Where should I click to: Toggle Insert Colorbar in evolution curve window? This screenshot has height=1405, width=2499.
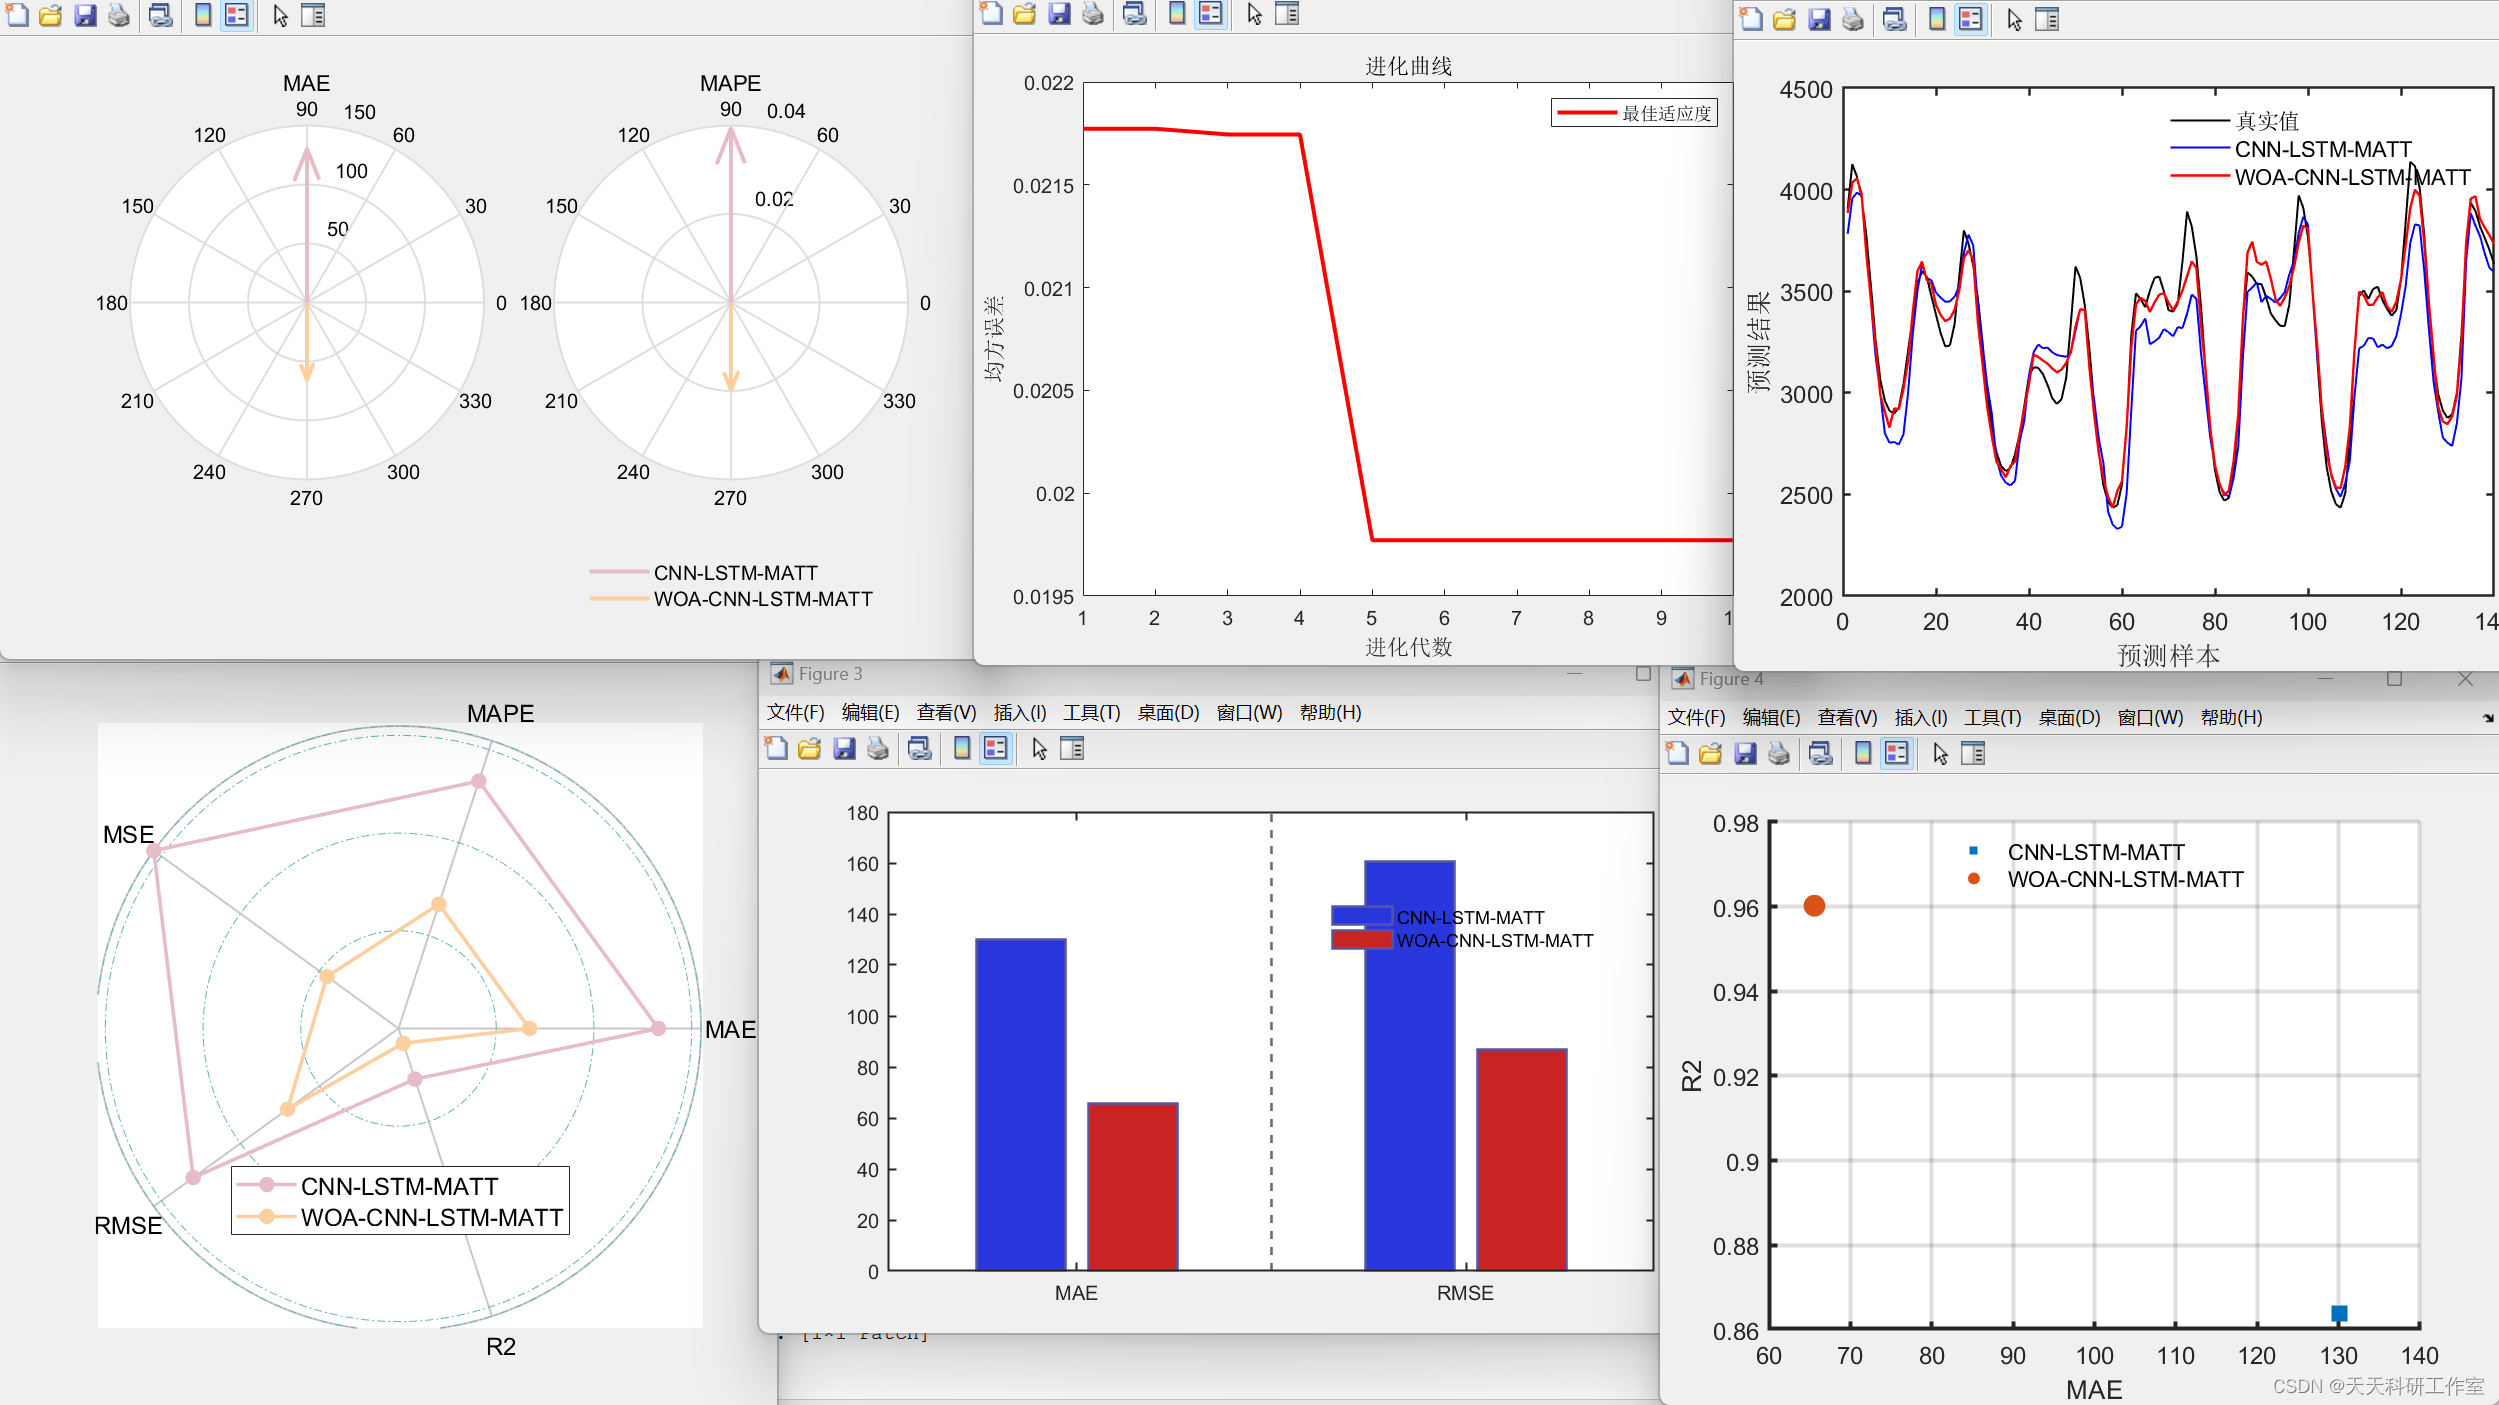[1177, 13]
